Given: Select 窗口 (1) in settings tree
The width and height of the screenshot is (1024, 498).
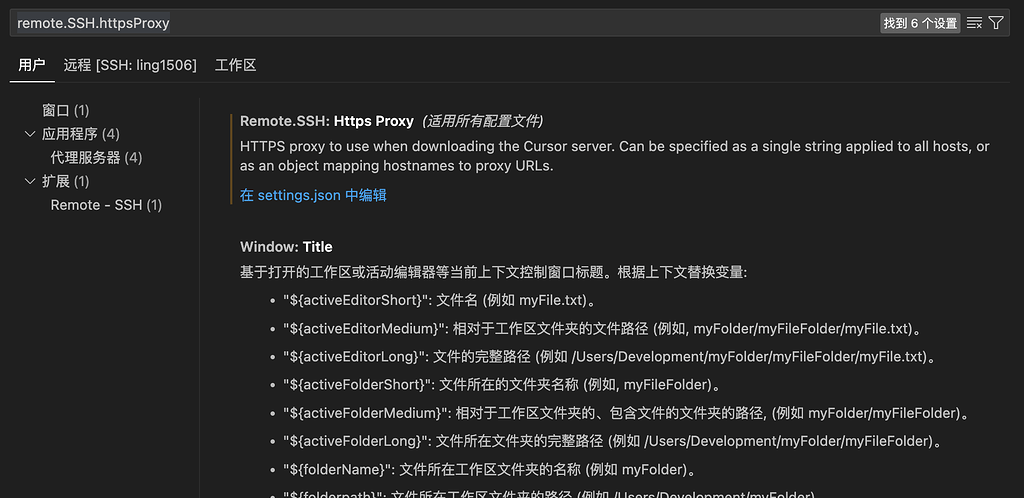Looking at the screenshot, I should (x=65, y=110).
